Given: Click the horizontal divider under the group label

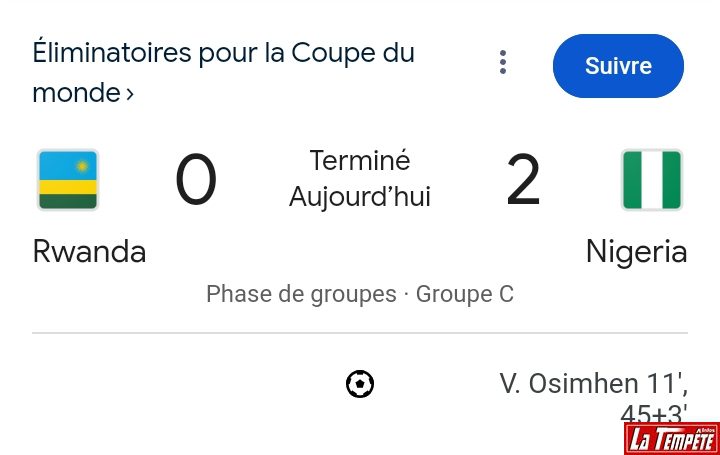Looking at the screenshot, I should pos(360,332).
